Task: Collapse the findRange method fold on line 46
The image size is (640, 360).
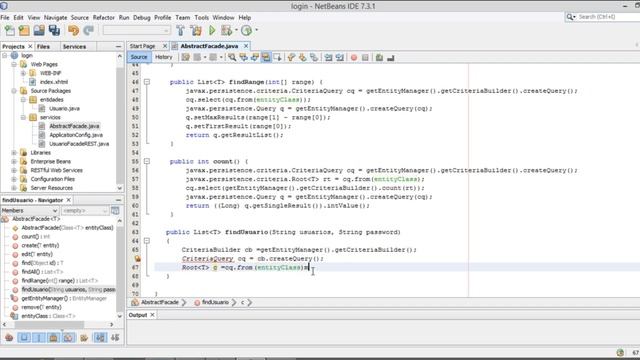Action: point(147,82)
